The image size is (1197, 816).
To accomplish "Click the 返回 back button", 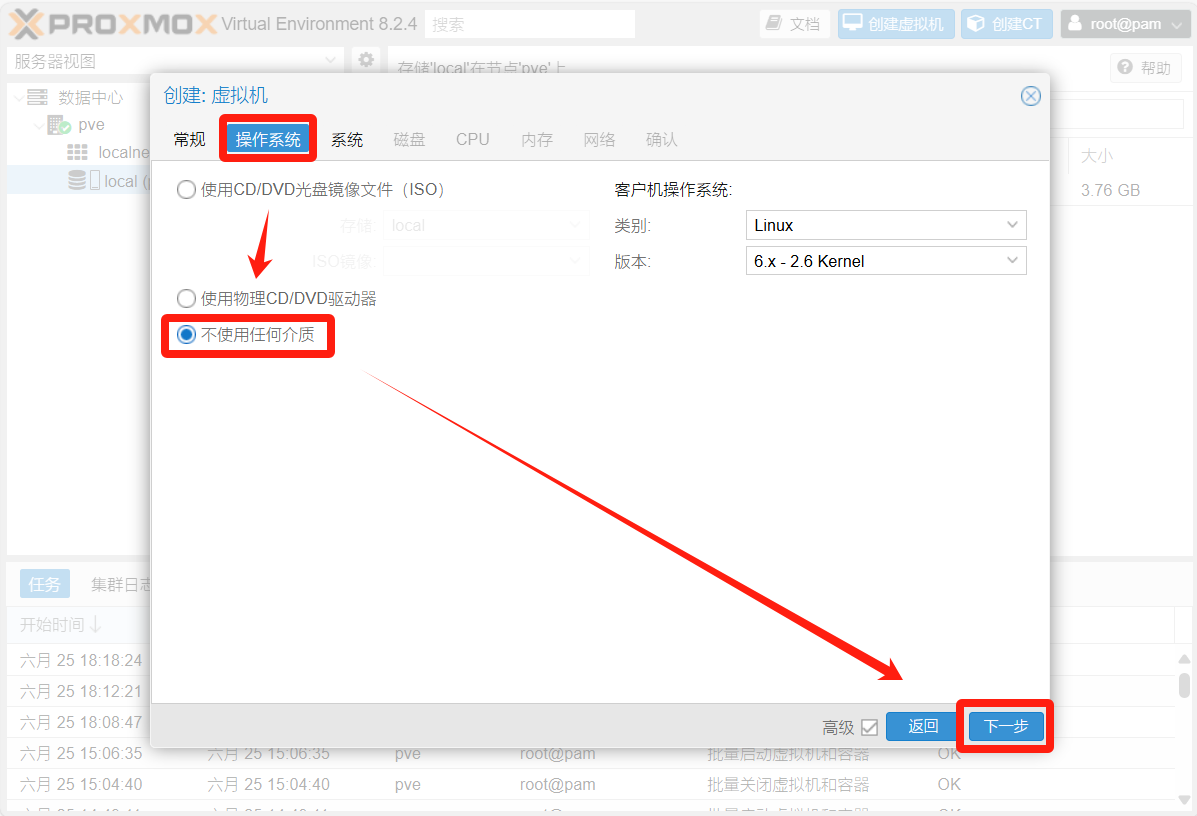I will click(x=923, y=726).
